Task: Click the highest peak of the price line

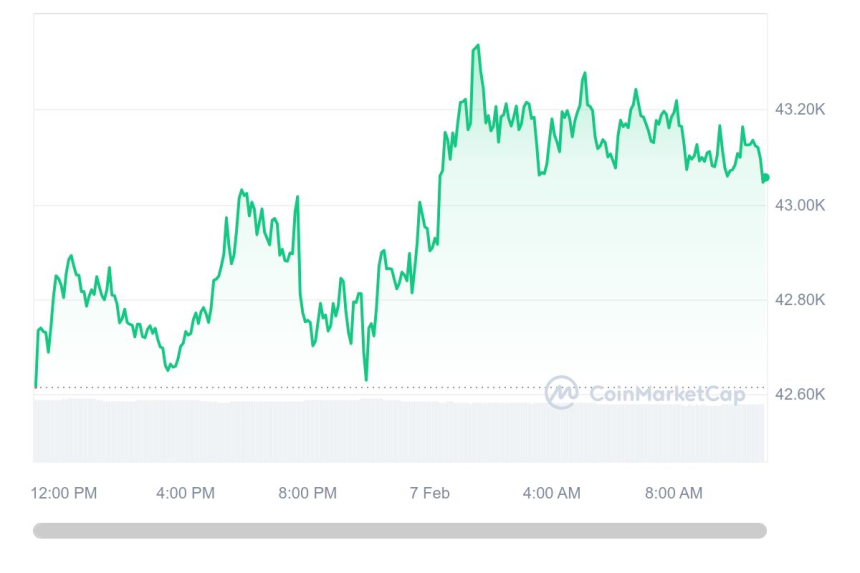Action: 477,45
